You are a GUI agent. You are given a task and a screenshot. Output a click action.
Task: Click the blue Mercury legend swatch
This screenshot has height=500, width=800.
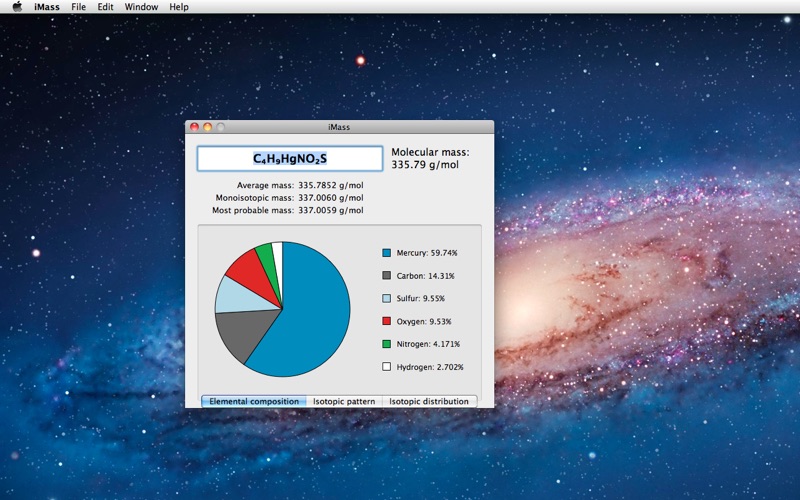(386, 253)
